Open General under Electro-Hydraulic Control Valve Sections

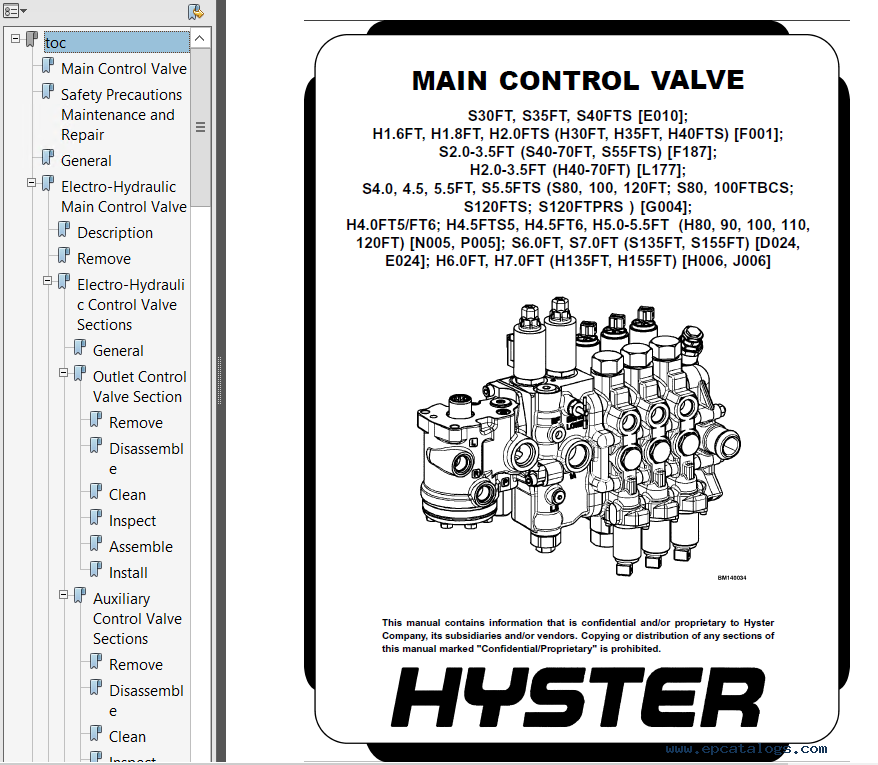(x=118, y=351)
